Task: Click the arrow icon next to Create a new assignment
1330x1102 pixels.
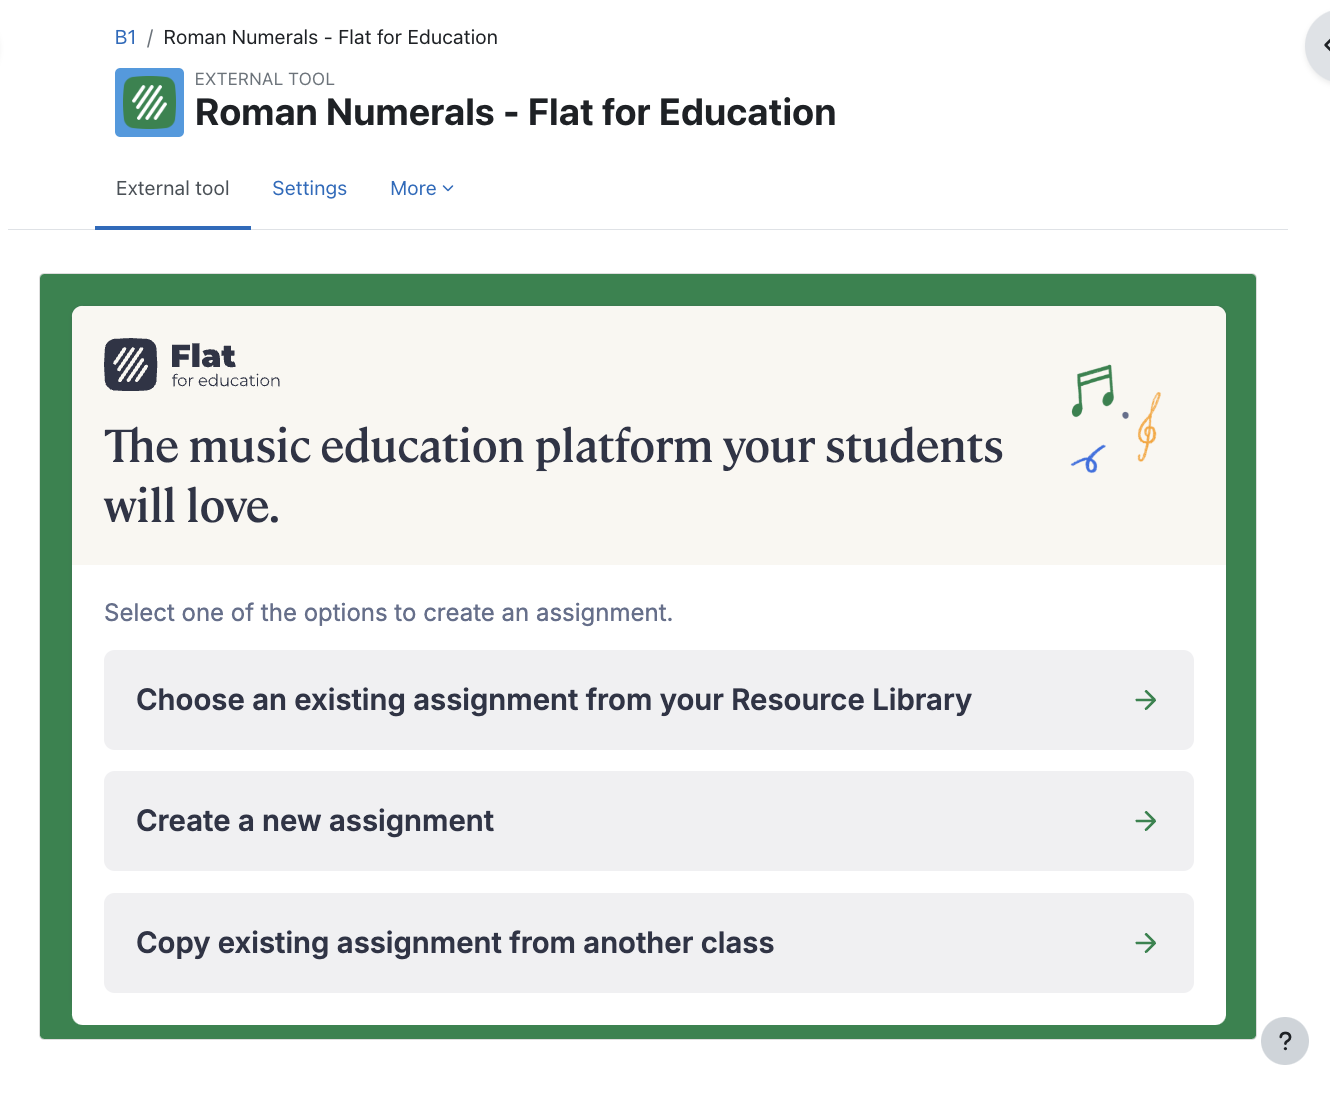Action: [x=1146, y=821]
